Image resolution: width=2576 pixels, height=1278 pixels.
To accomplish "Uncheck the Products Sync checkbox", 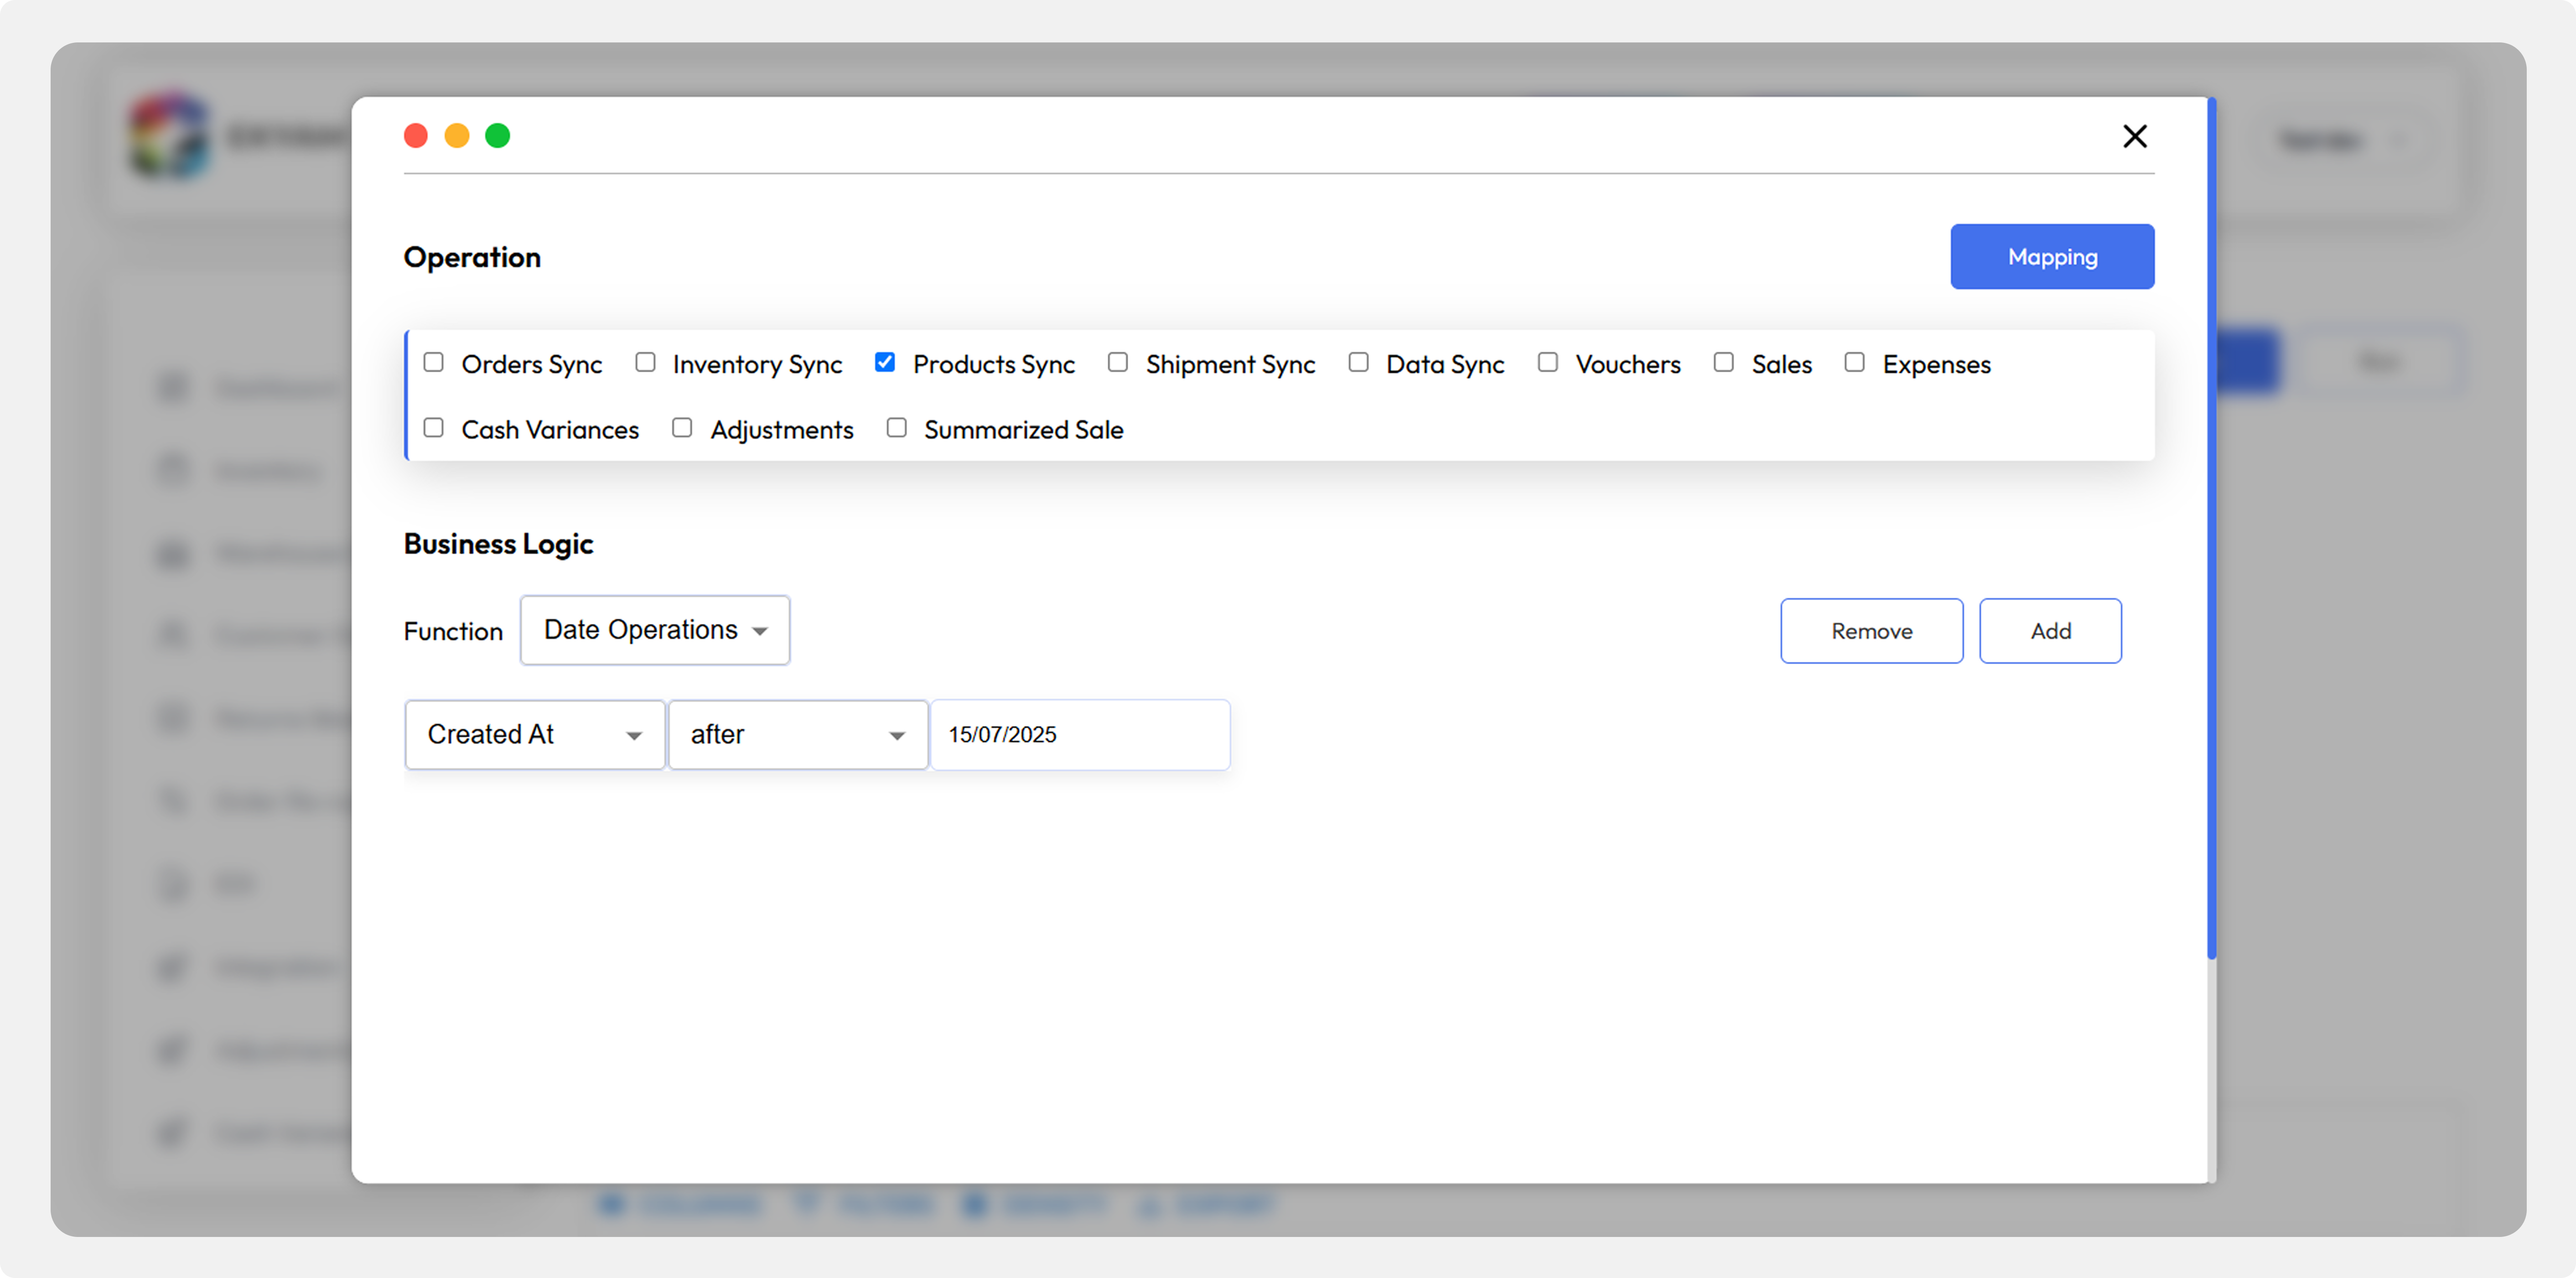I will tap(885, 362).
